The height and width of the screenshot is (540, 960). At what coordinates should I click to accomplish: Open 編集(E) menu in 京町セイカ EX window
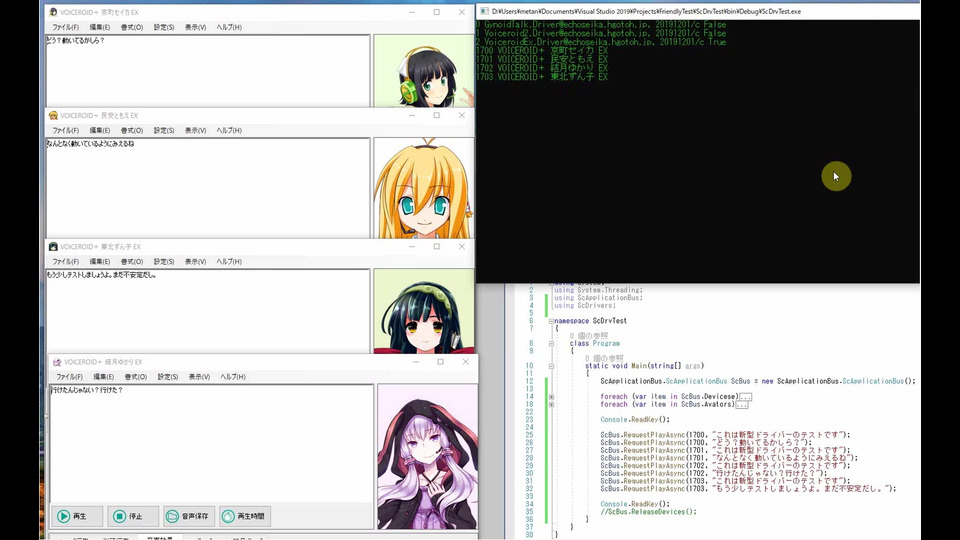click(x=100, y=27)
